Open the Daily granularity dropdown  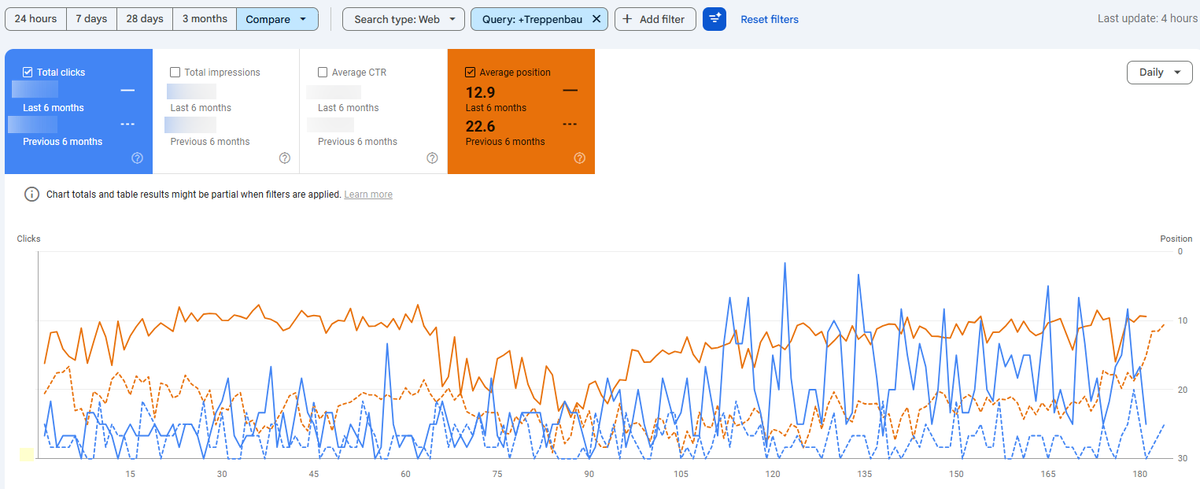click(x=1160, y=72)
